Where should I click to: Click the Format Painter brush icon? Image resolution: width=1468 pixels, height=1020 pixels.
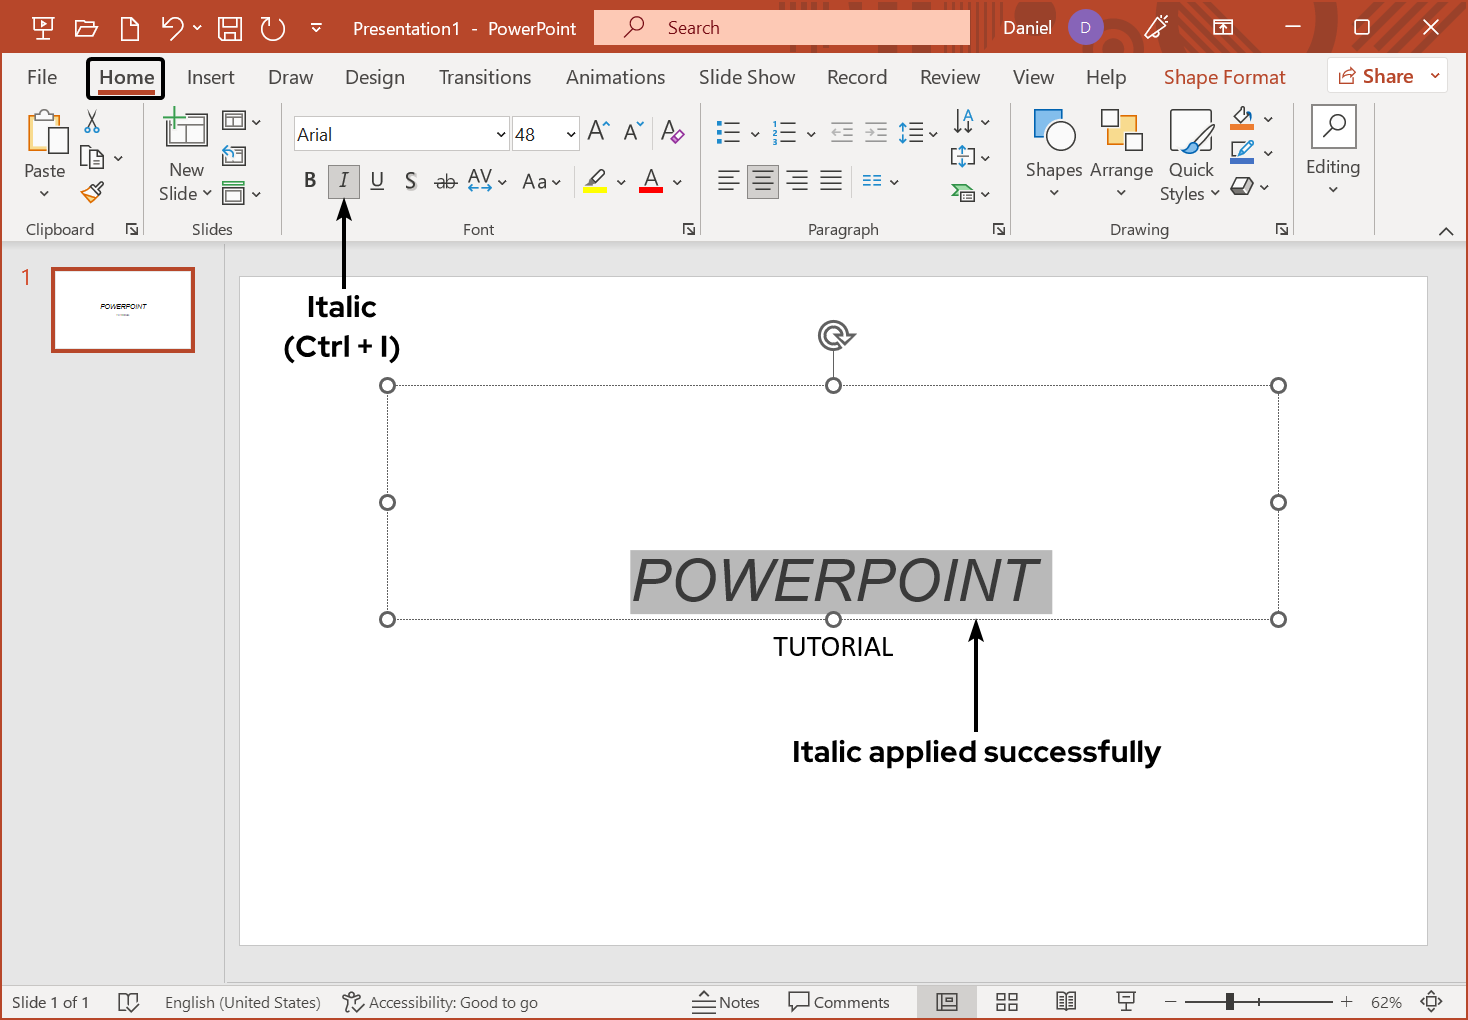pos(93,192)
